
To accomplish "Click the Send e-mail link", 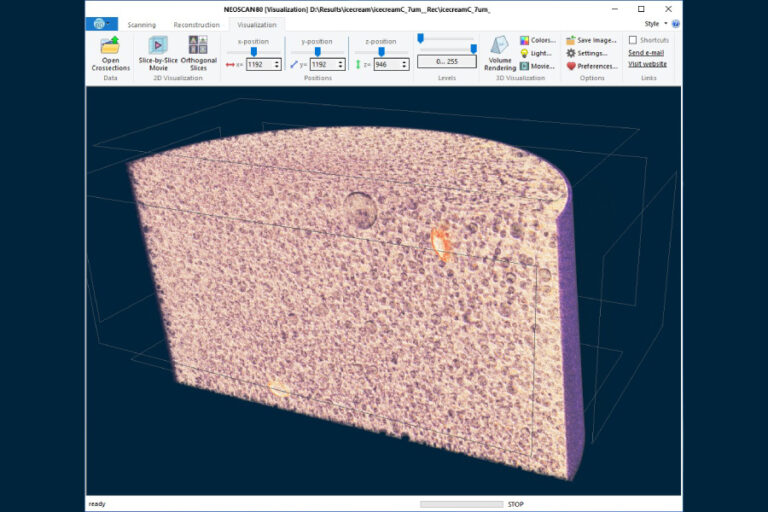I will pos(646,52).
